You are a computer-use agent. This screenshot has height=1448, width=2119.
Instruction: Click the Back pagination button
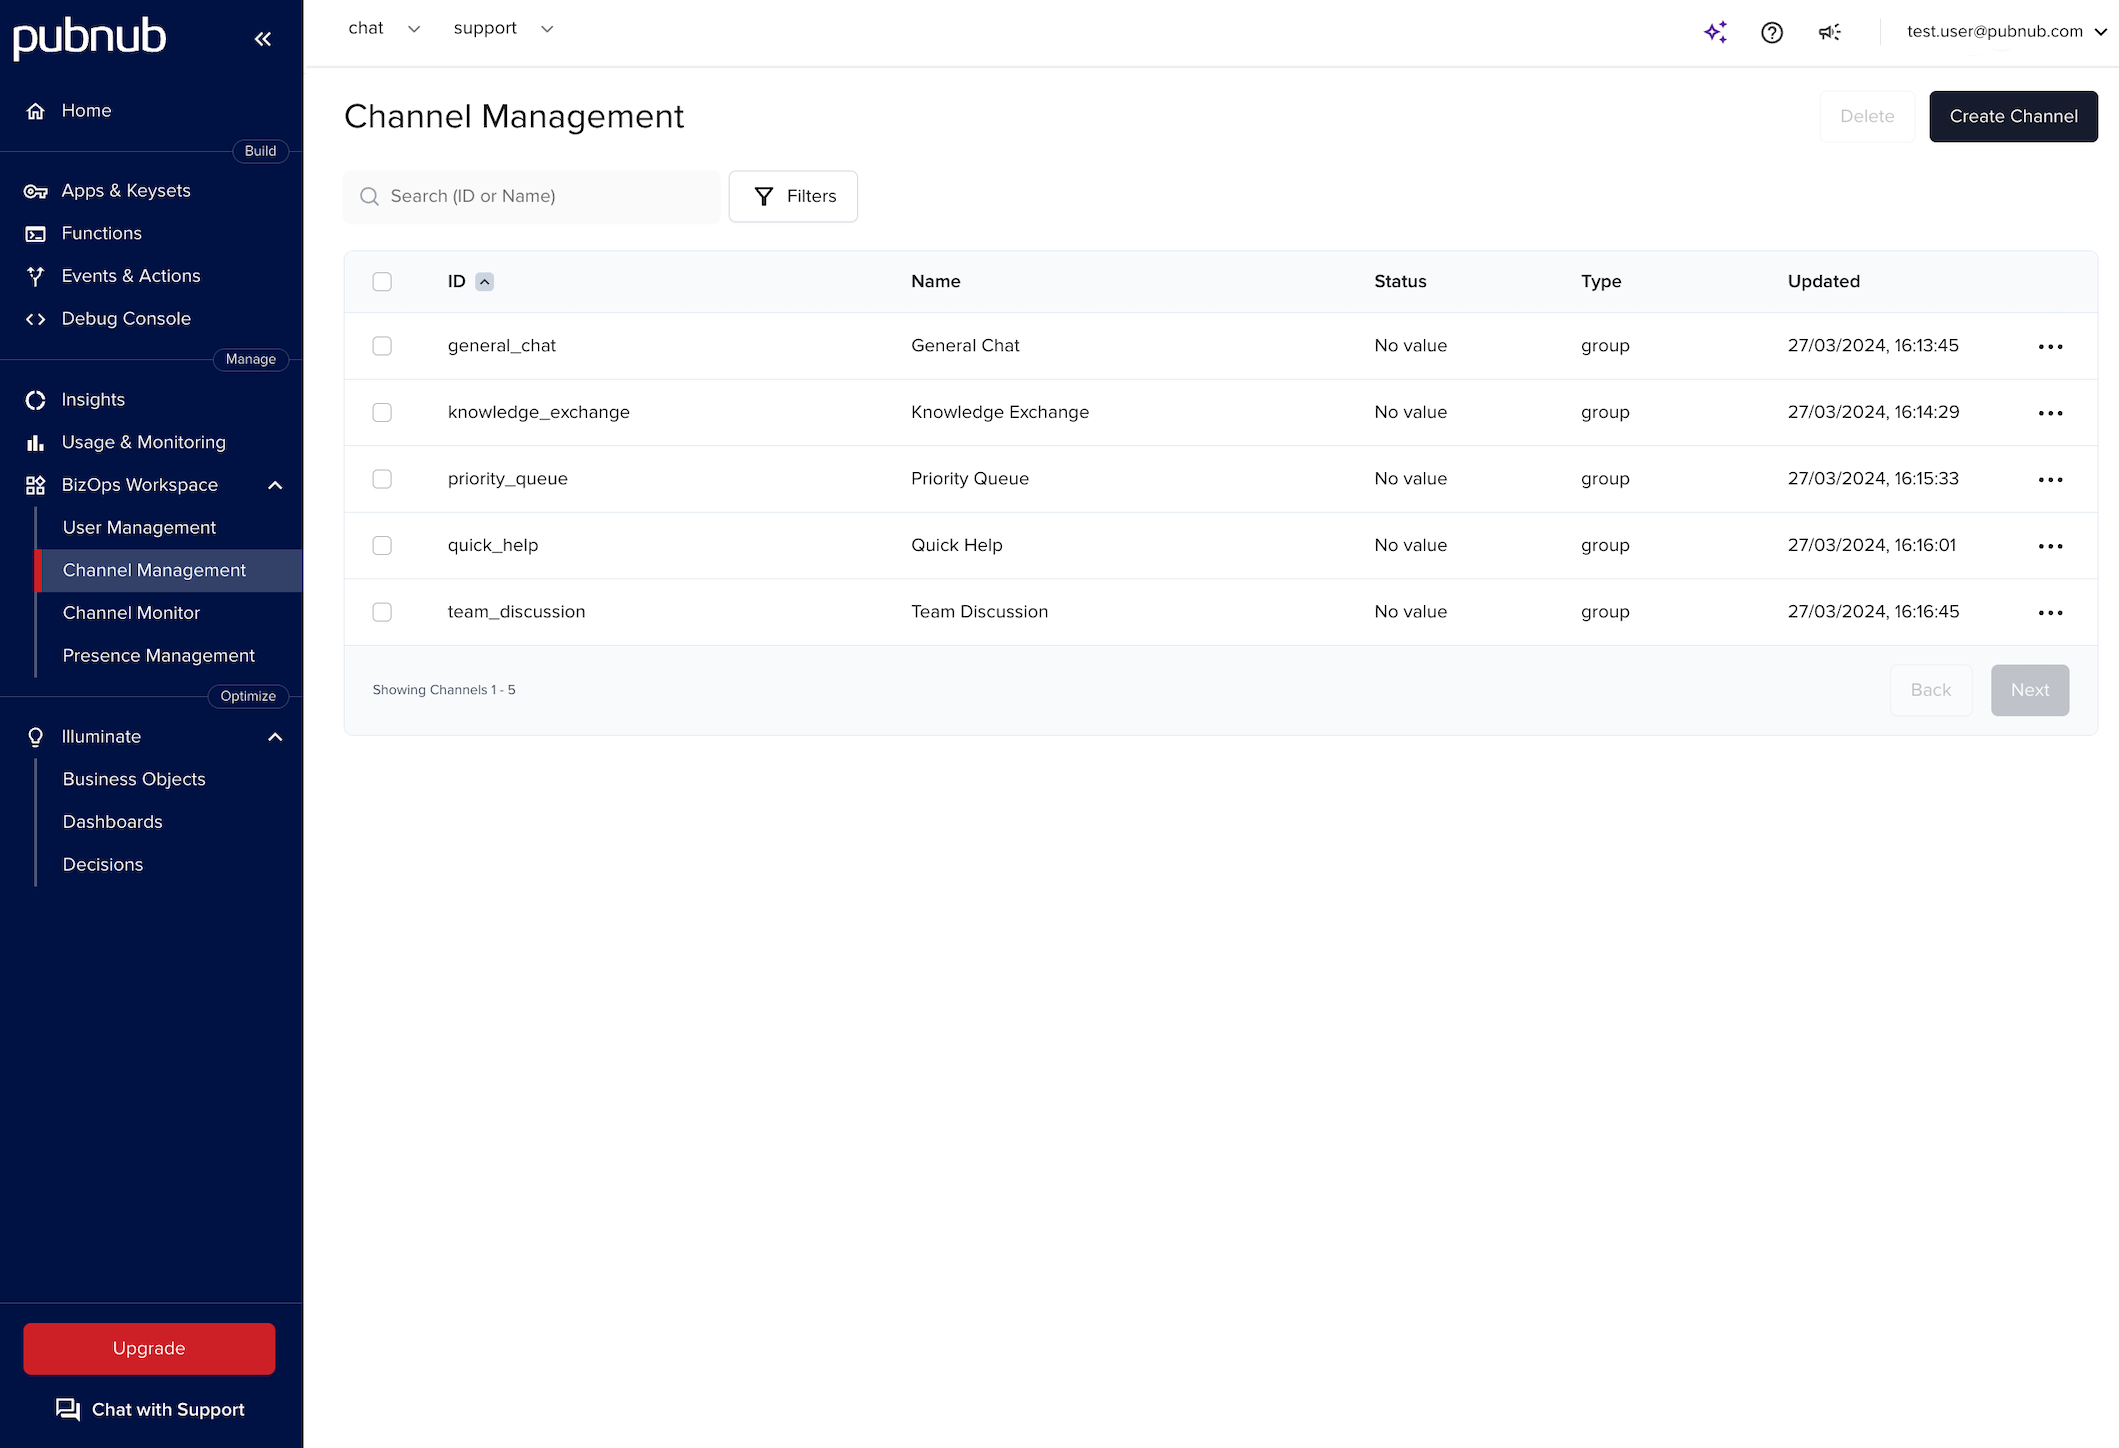point(1931,690)
